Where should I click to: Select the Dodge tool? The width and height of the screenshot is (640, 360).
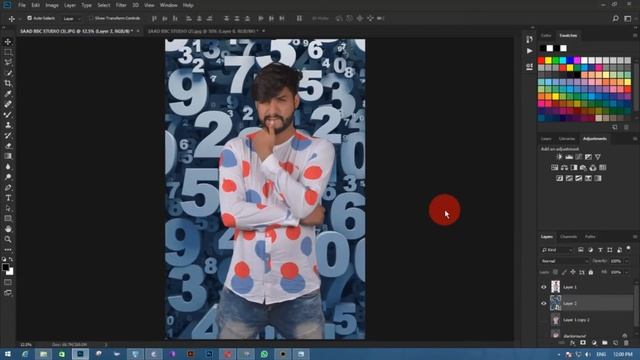pyautogui.click(x=8, y=177)
